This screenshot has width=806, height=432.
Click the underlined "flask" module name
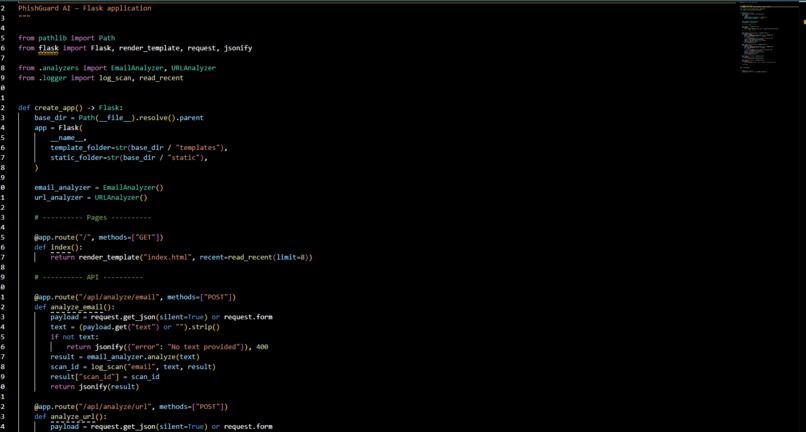(48, 48)
